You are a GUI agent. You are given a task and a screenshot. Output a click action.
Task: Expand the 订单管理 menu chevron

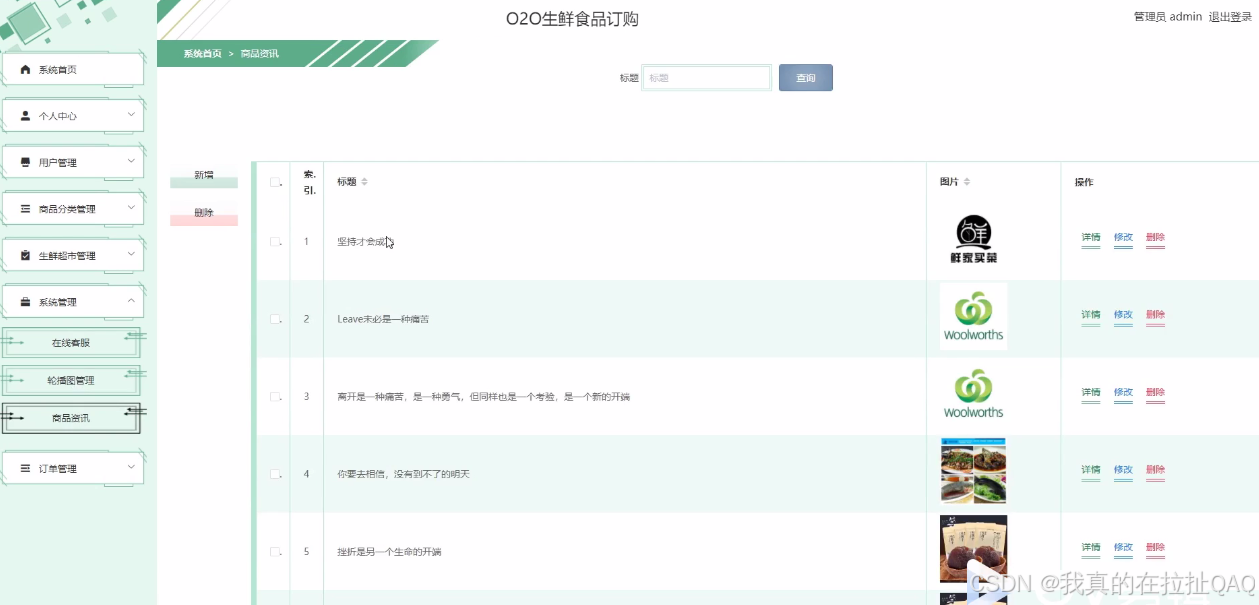[131, 467]
